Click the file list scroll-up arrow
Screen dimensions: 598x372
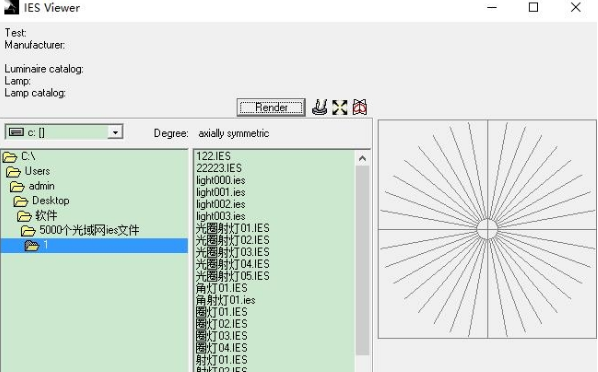362,158
